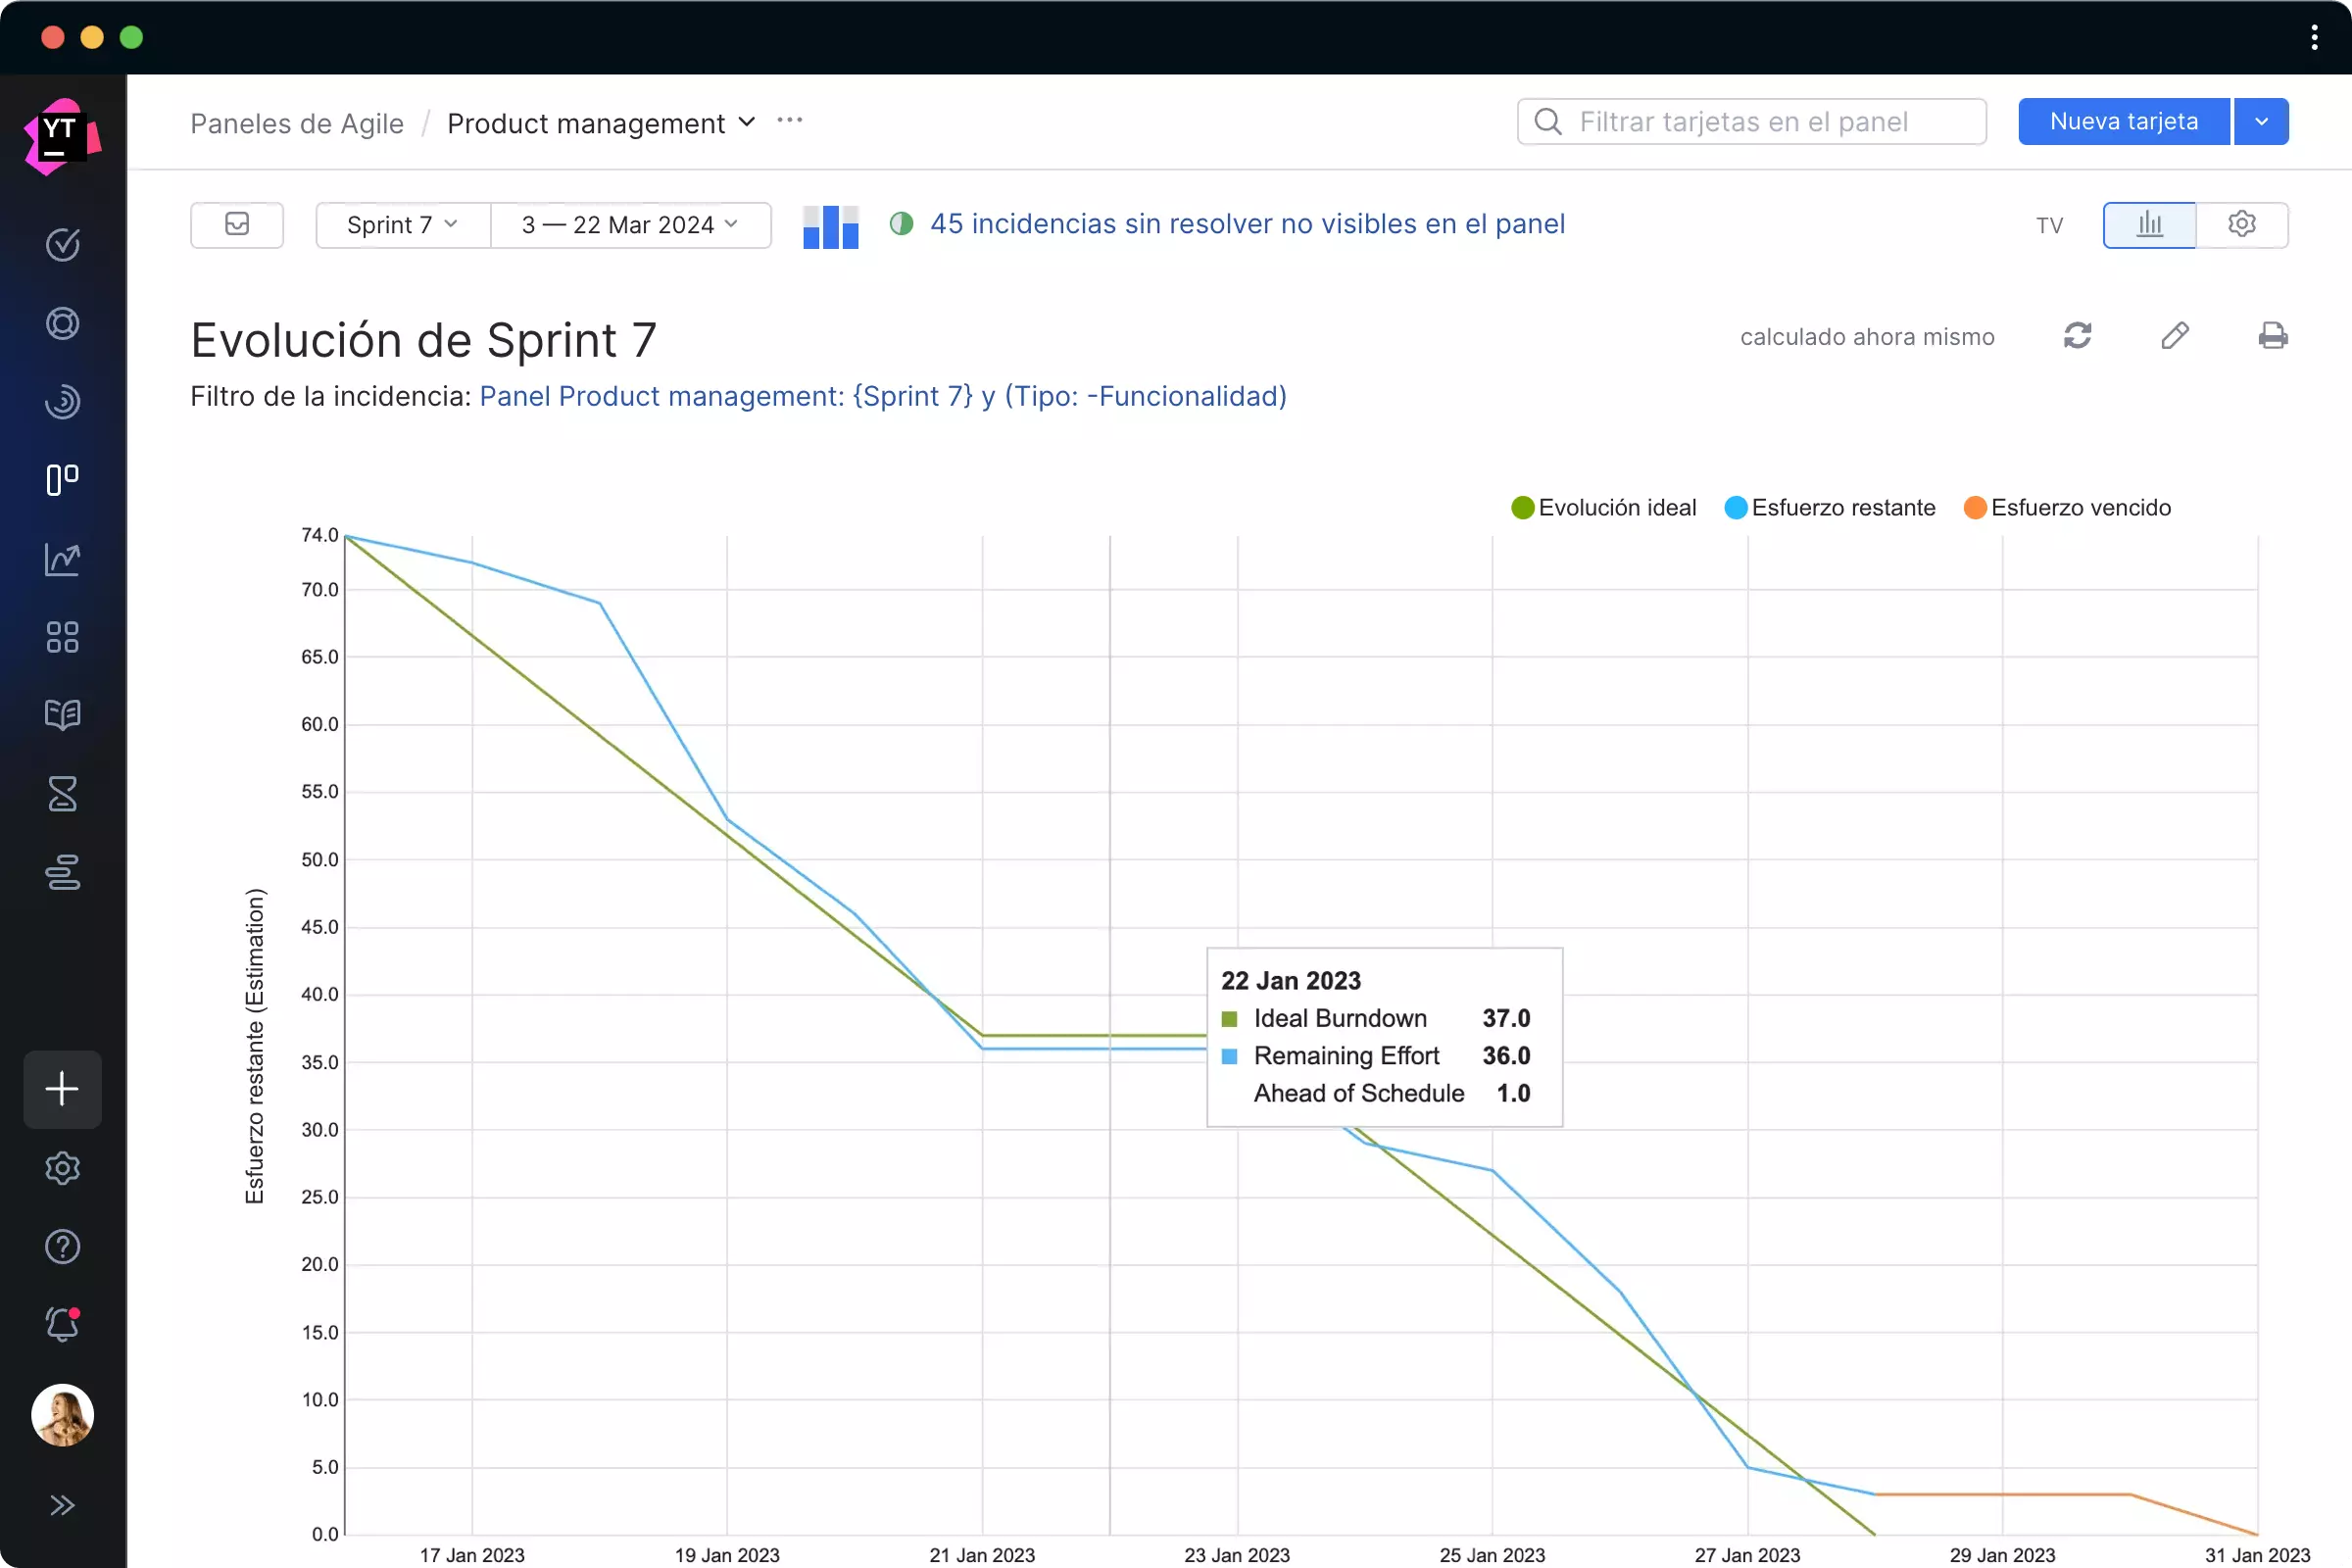The image size is (2352, 1568).
Task: Expand the Sprint 7 dropdown
Action: pyautogui.click(x=402, y=225)
